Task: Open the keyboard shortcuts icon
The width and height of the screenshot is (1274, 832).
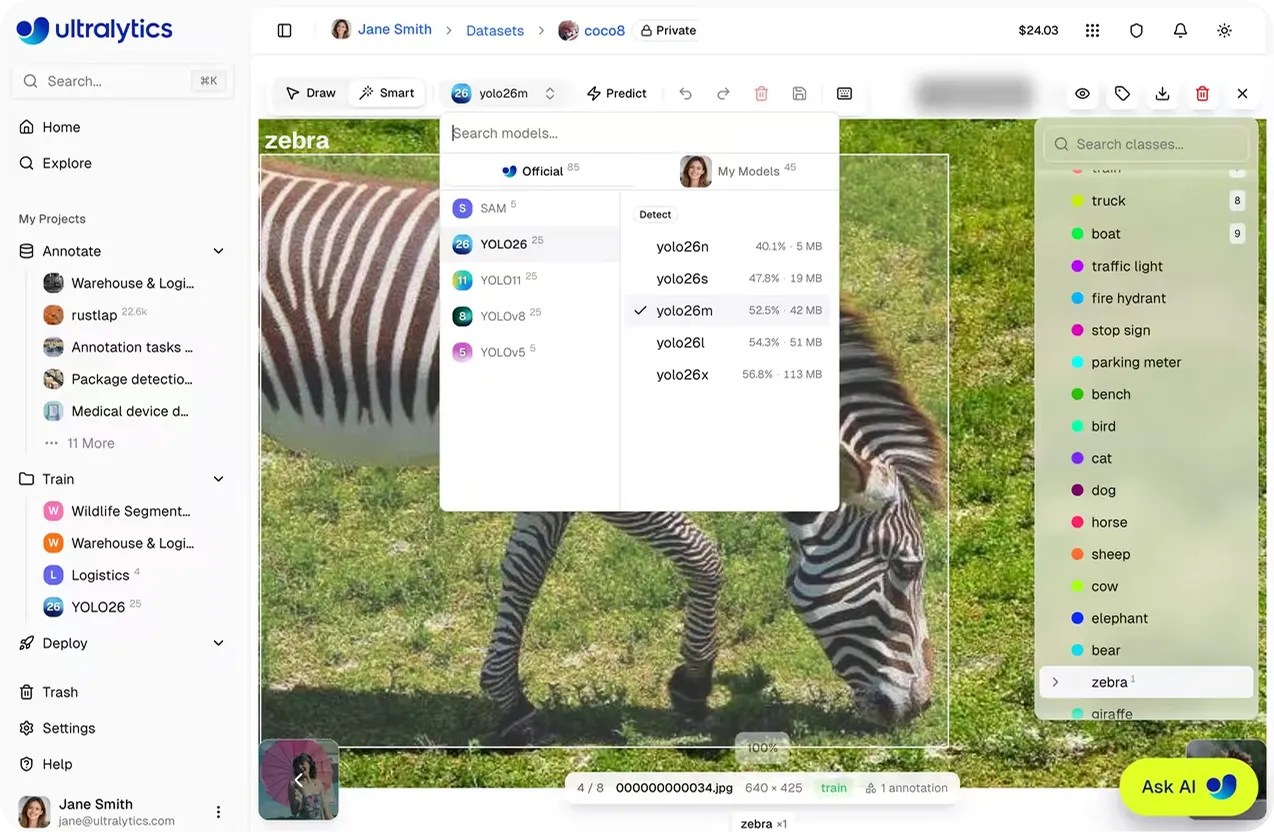Action: (x=844, y=93)
